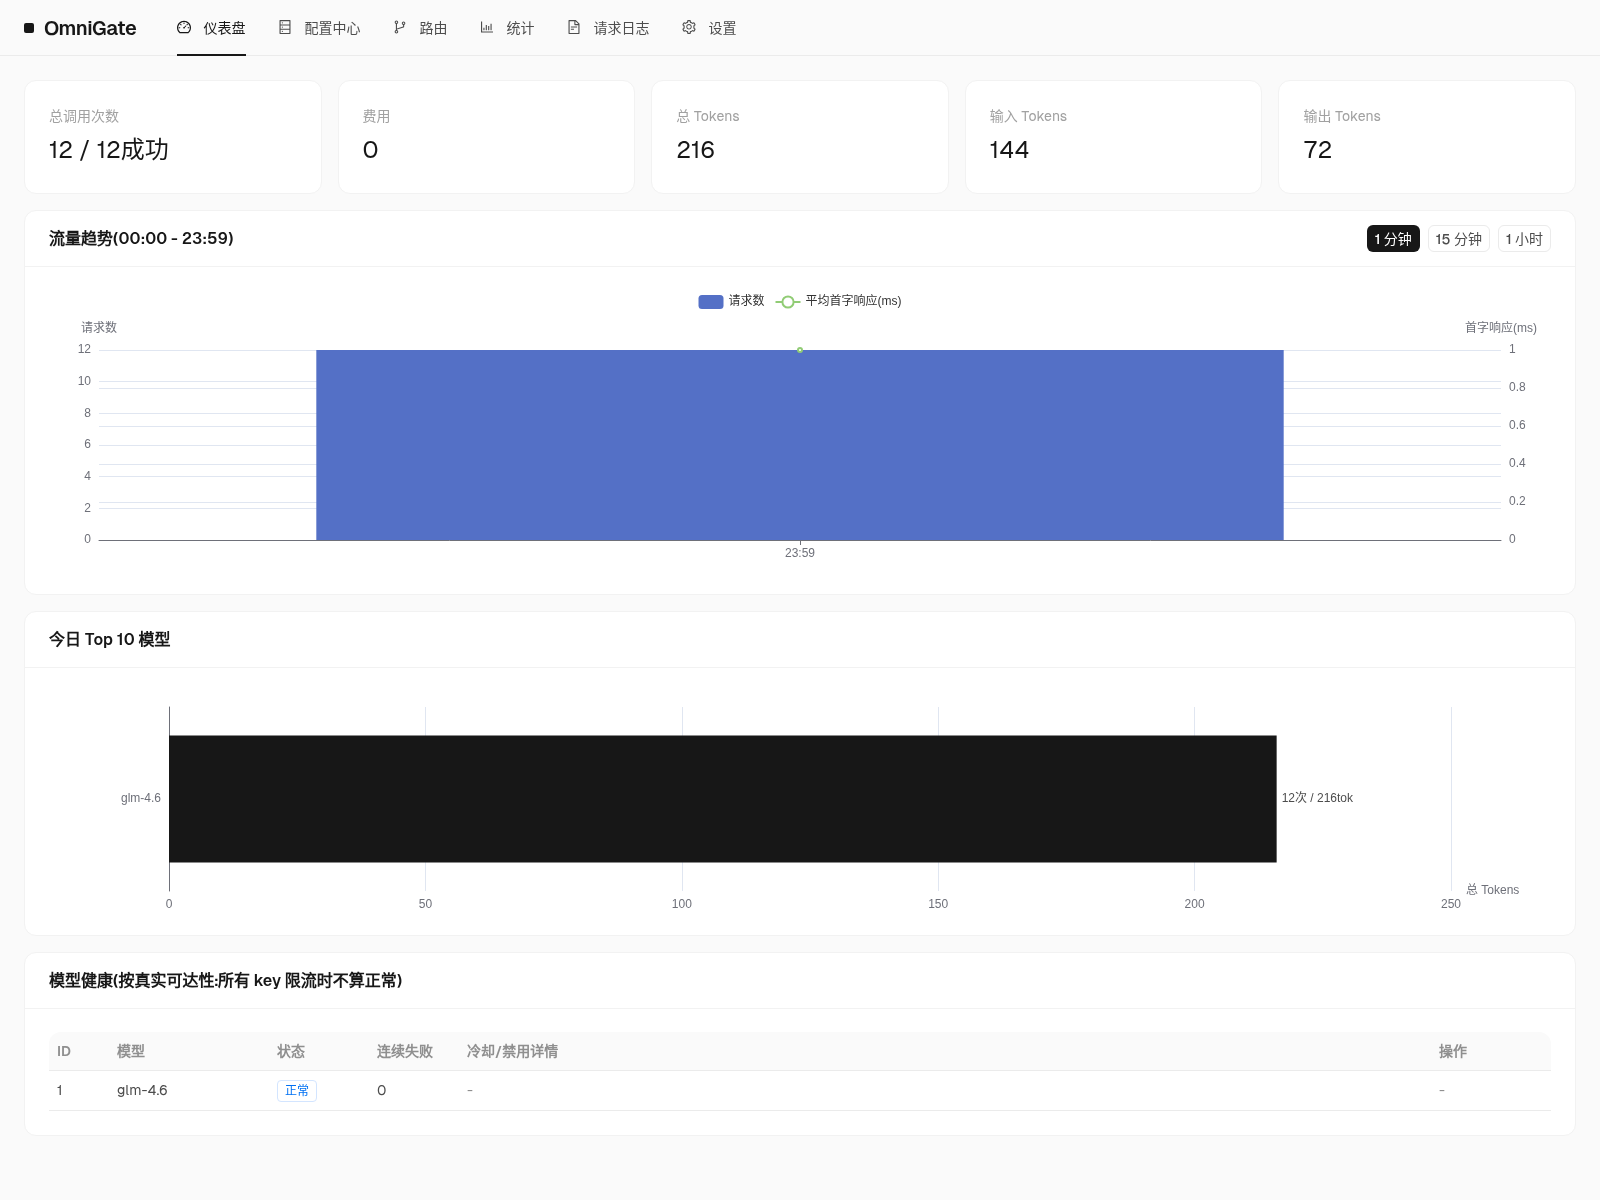
Task: Click the 输入 Tokens value 144
Action: [1009, 150]
